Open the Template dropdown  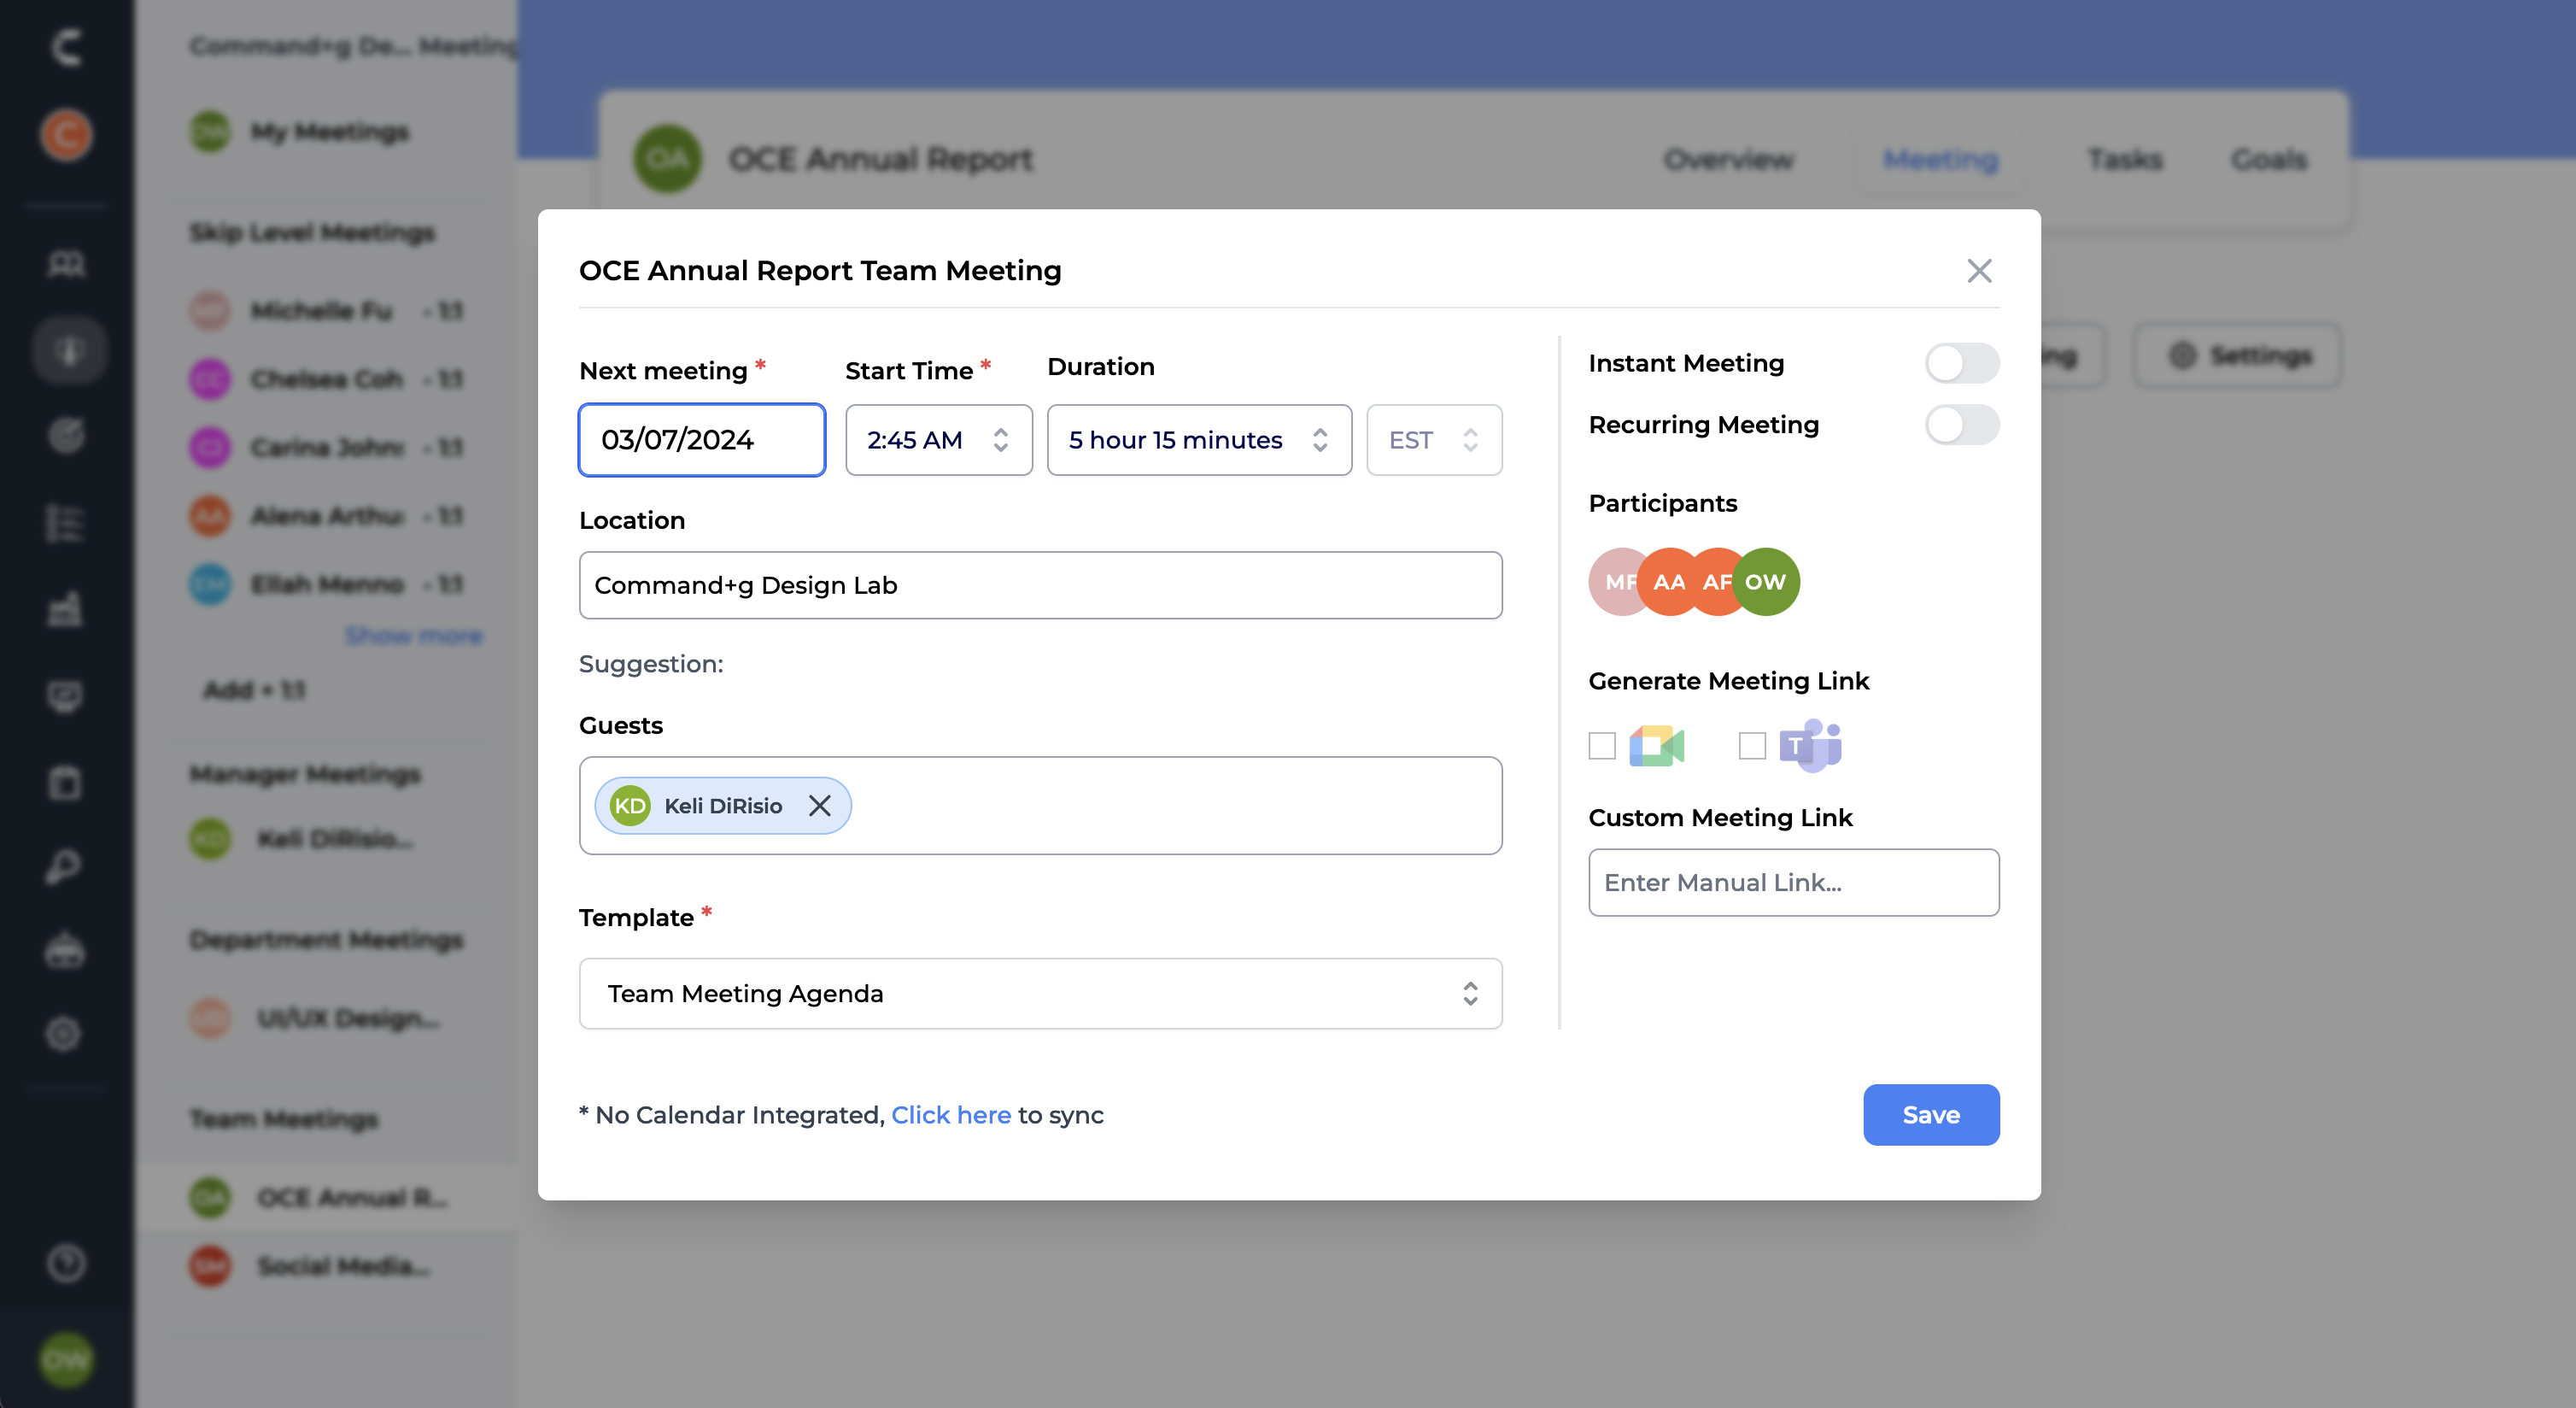click(1040, 993)
